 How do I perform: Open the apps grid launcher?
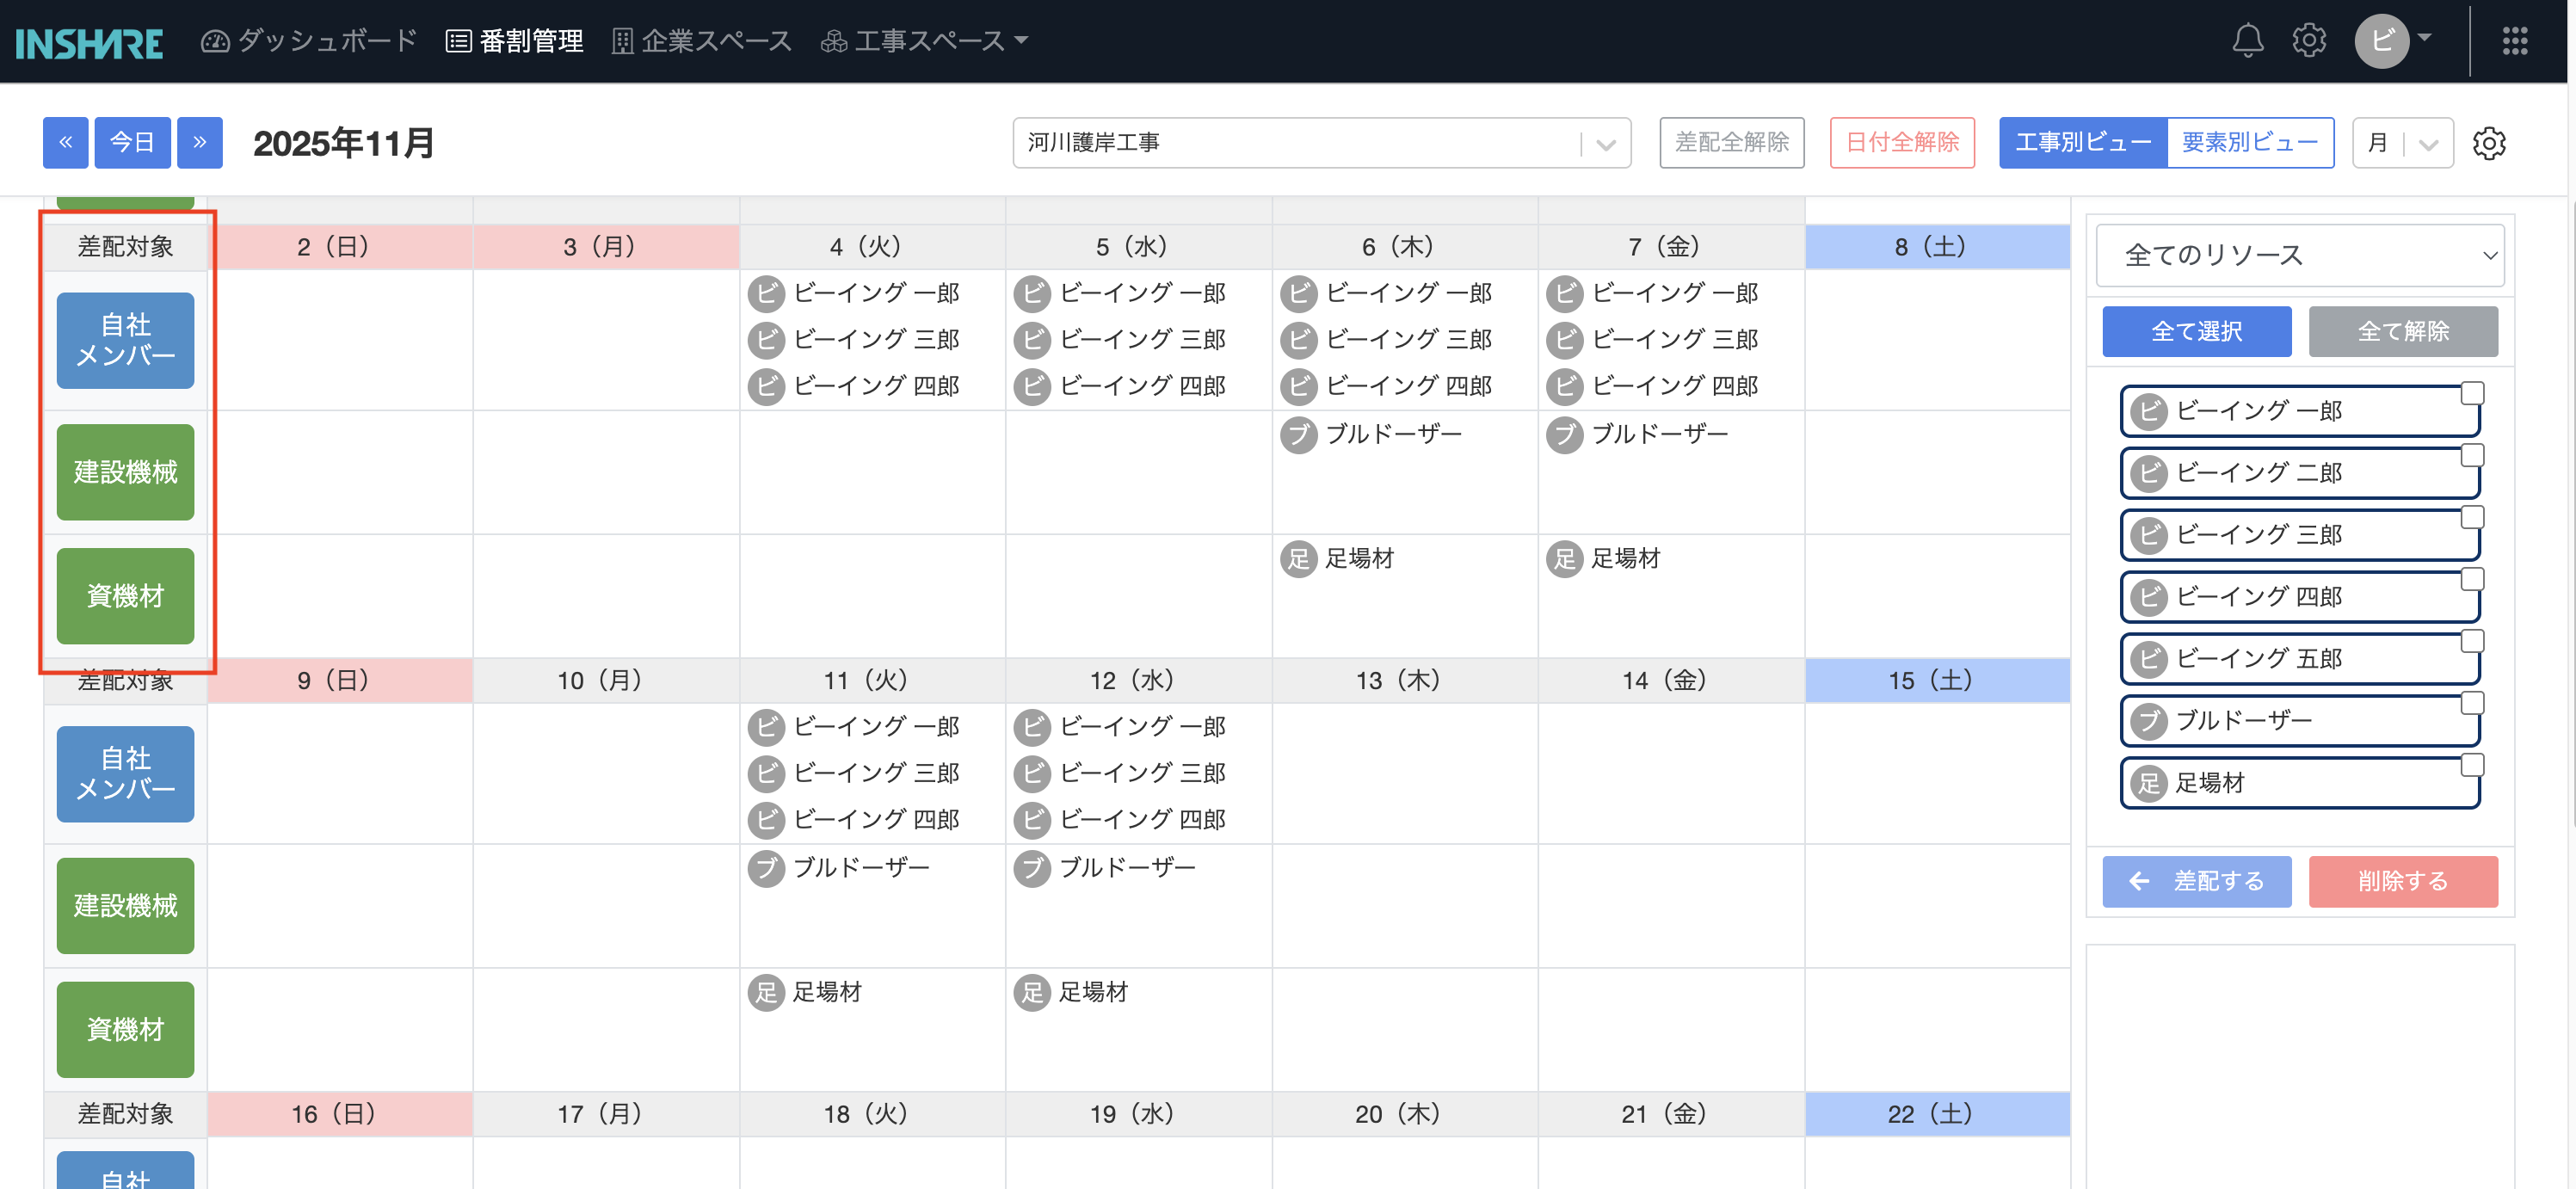tap(2514, 41)
